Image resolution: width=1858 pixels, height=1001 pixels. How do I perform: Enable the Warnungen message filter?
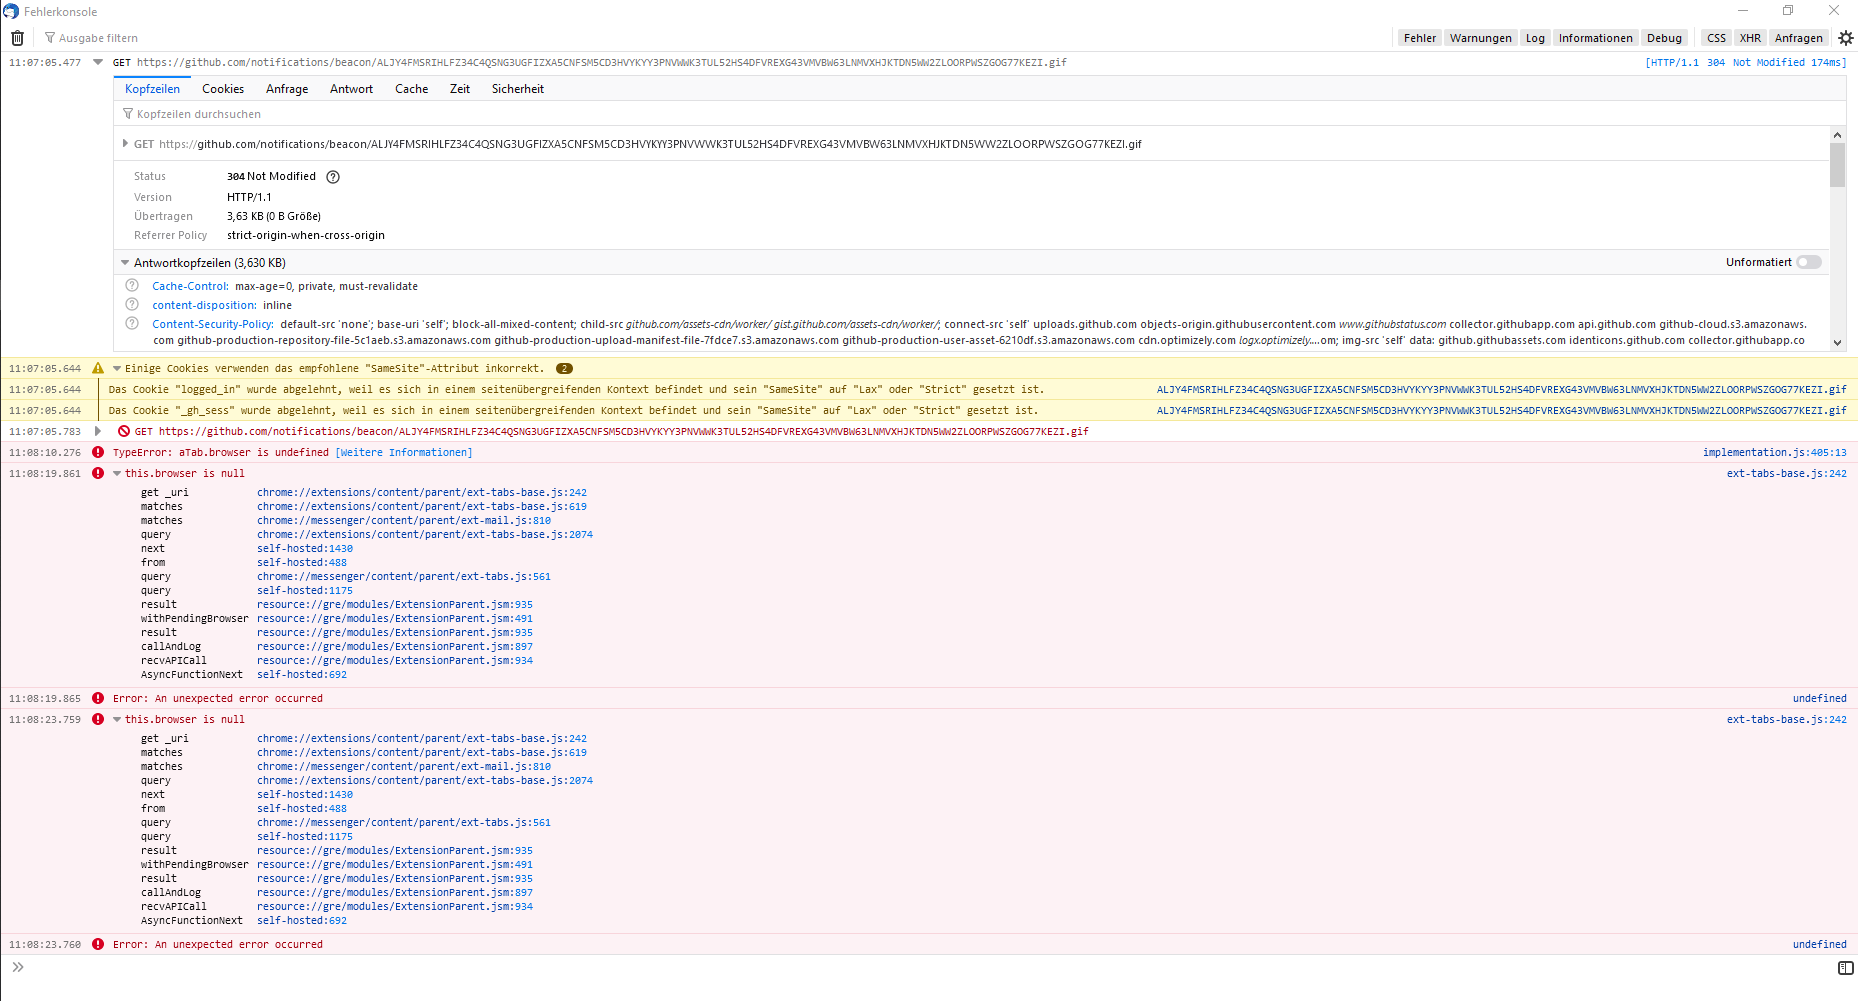[x=1480, y=37]
